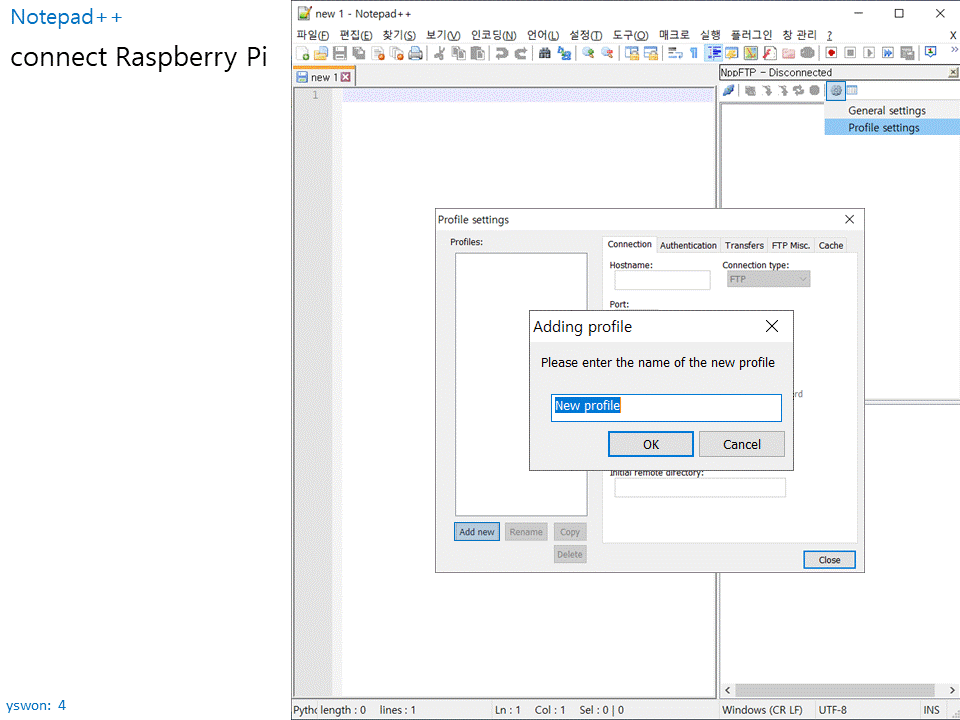Click Initial remote directory input field
The image size is (960, 720).
(700, 487)
